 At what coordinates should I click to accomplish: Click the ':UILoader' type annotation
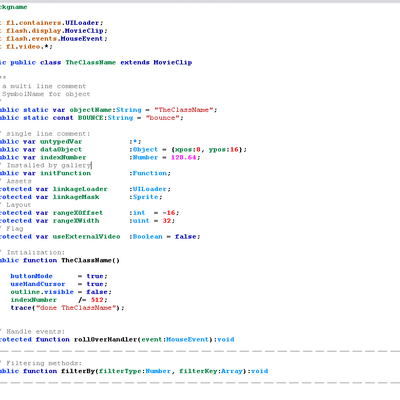click(x=148, y=189)
